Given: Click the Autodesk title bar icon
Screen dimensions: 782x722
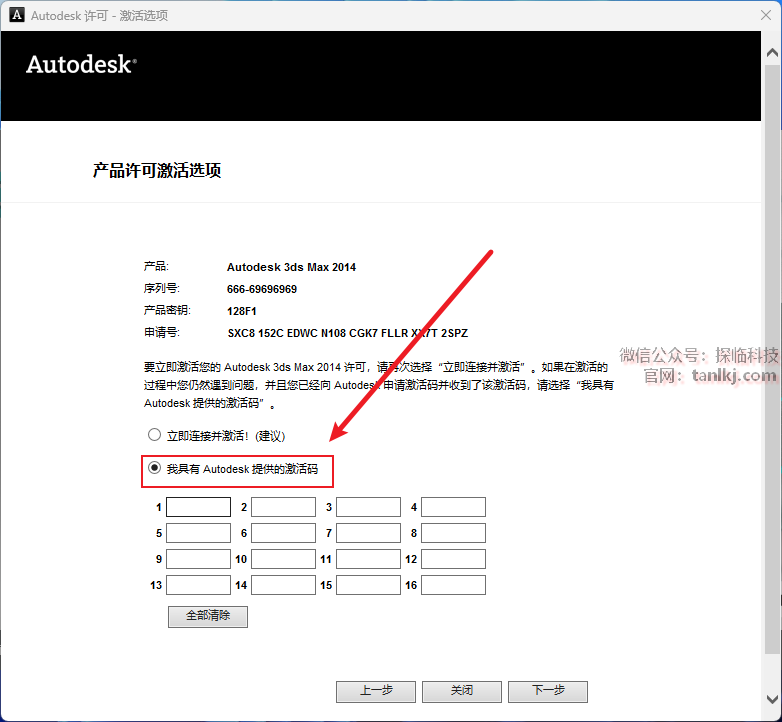Looking at the screenshot, I should (17, 15).
